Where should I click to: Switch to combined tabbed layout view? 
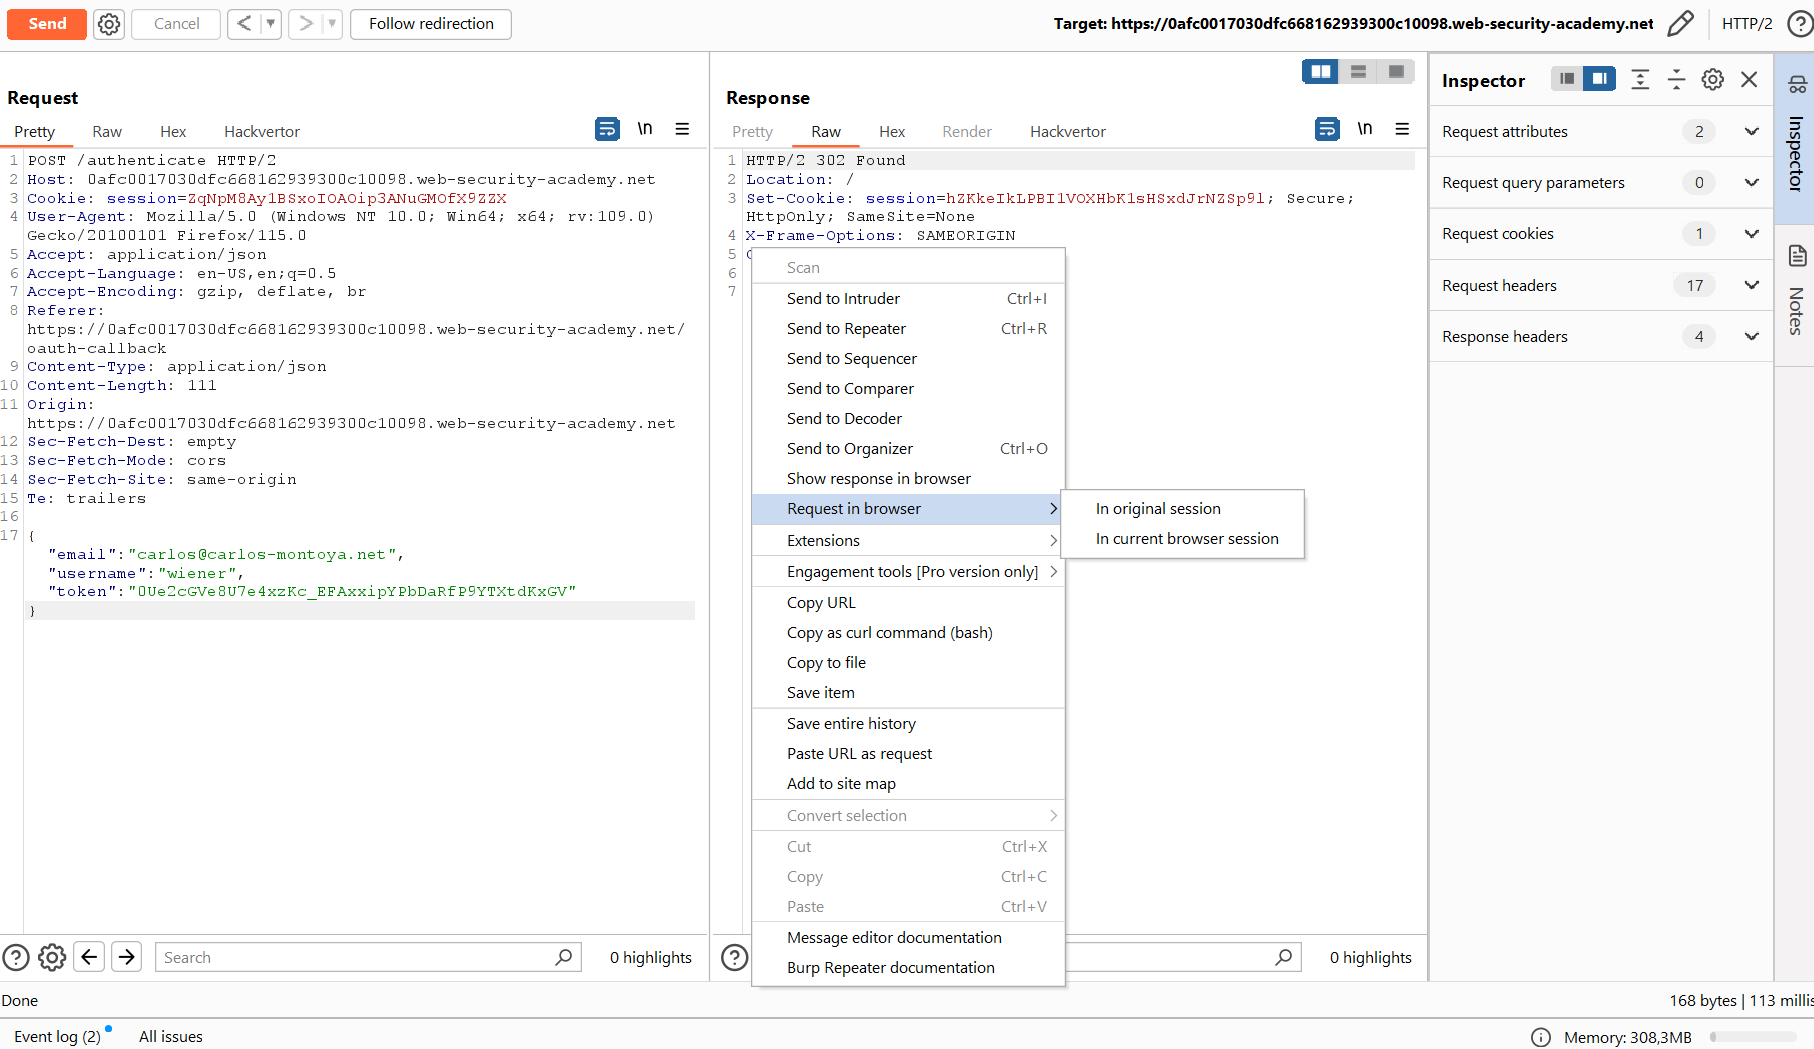click(x=1396, y=71)
